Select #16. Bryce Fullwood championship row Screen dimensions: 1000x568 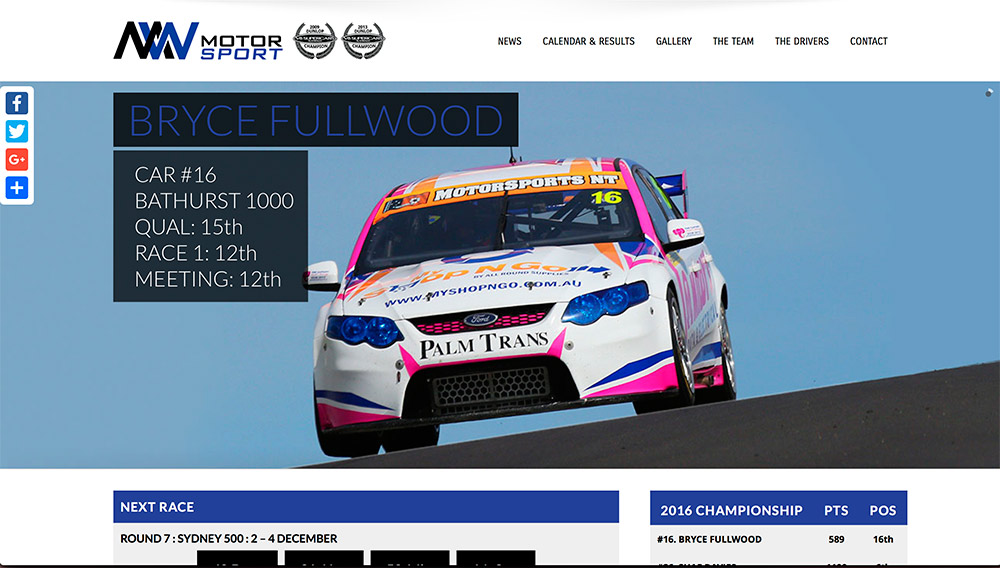(x=778, y=539)
